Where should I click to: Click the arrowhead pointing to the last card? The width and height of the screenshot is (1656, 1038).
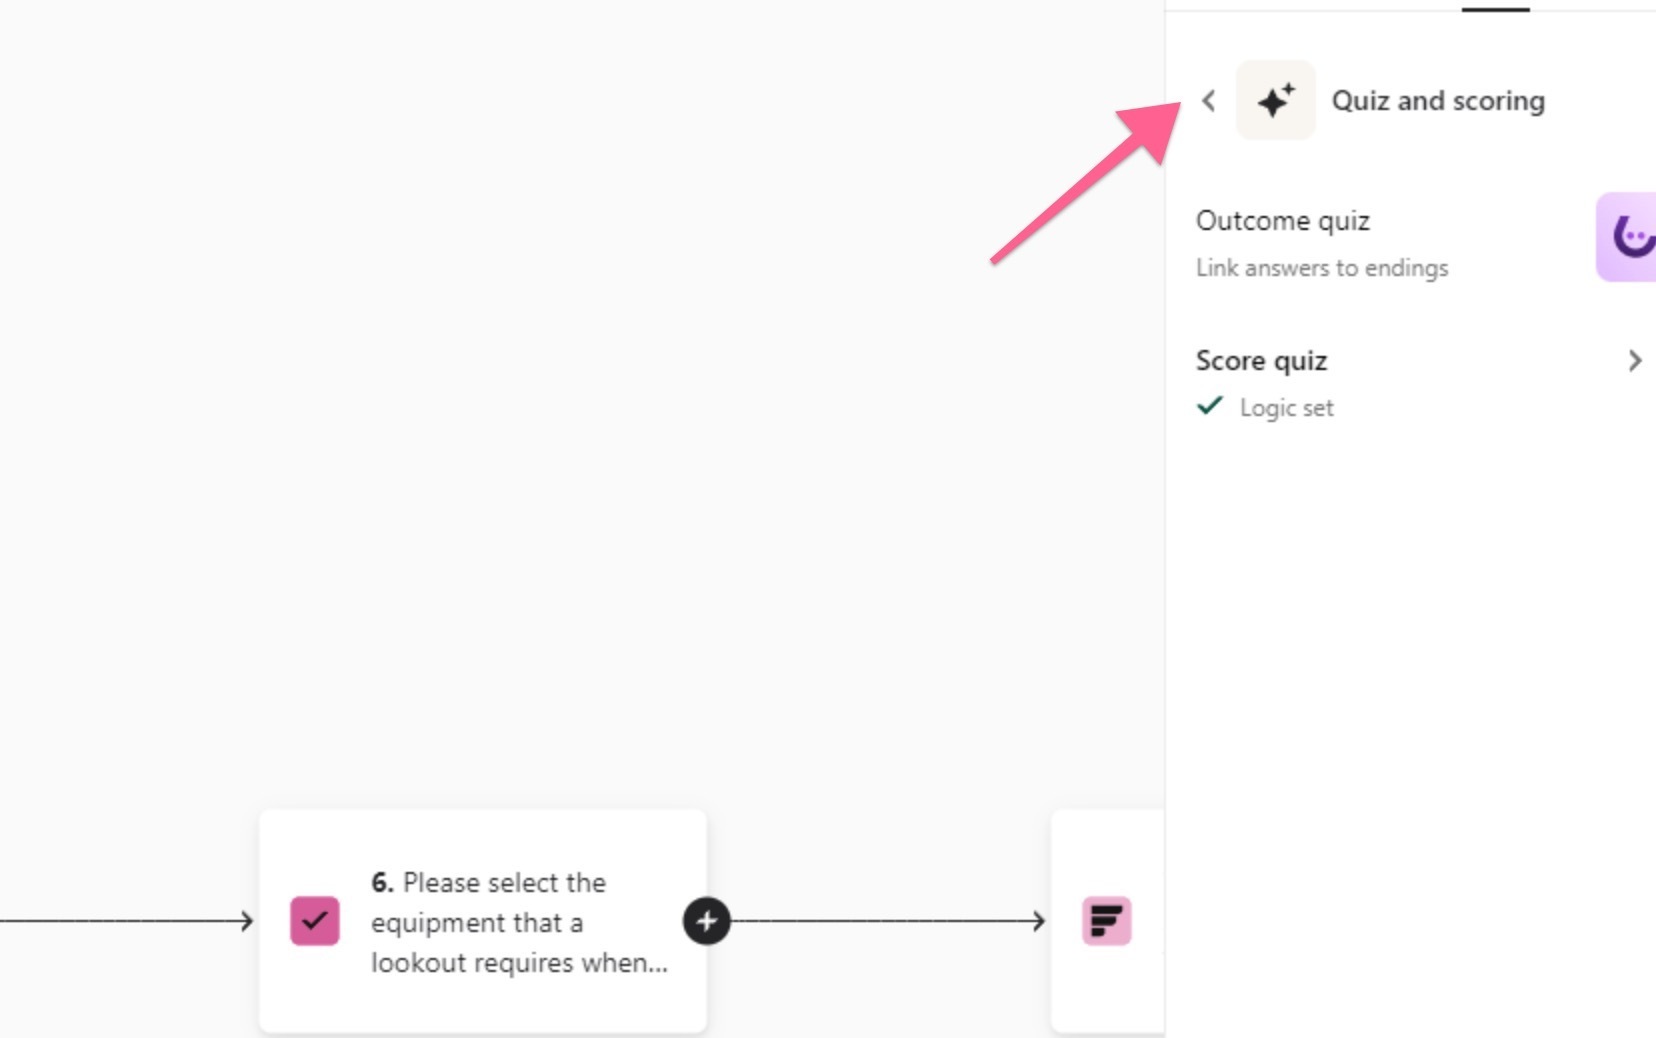[x=1039, y=921]
